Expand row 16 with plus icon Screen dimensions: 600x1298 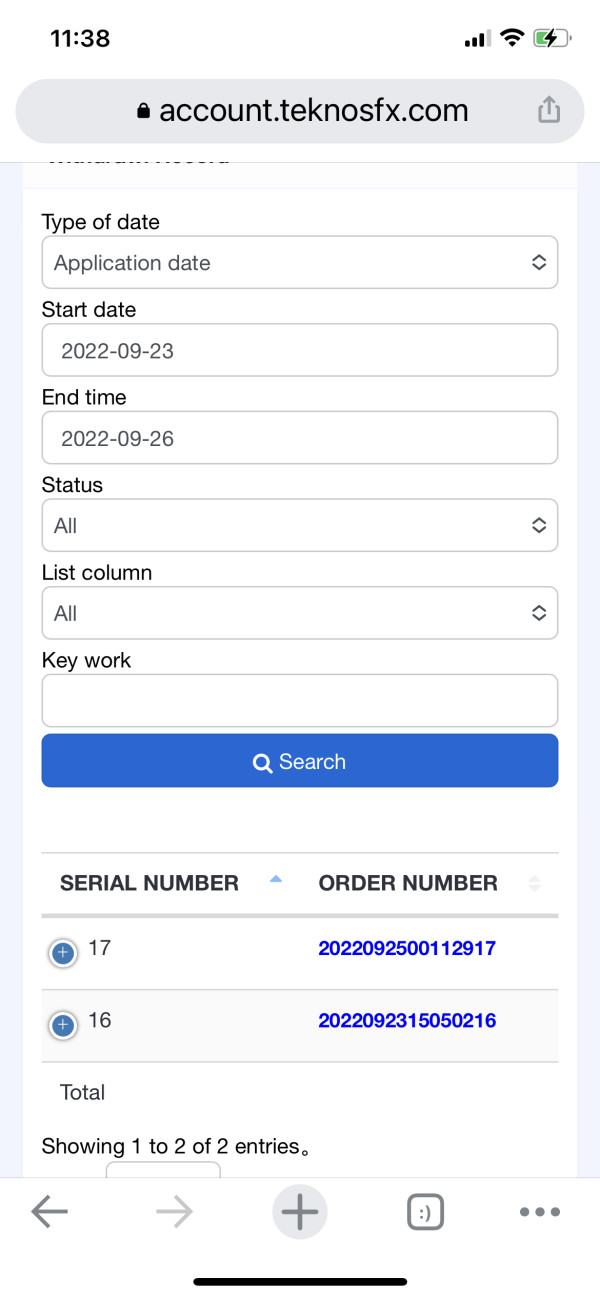click(63, 1026)
